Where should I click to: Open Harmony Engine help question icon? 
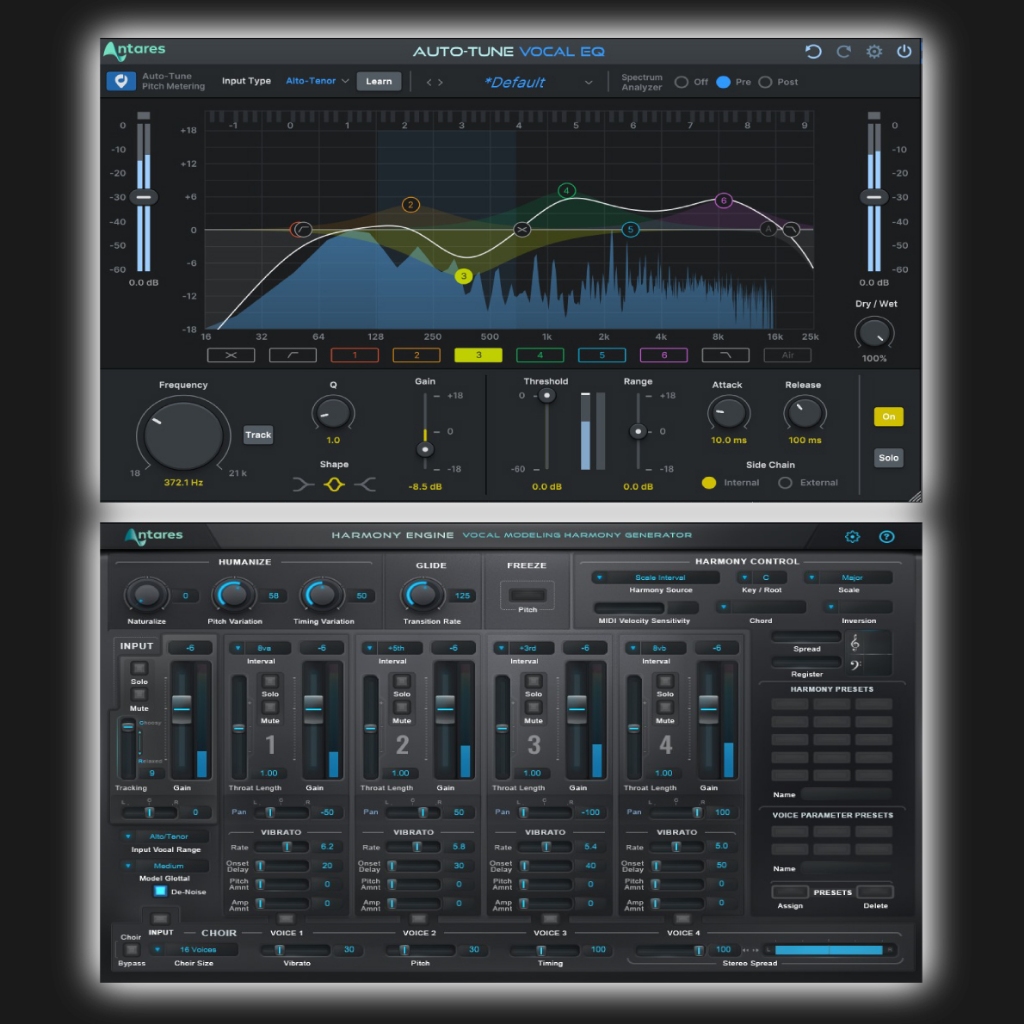tap(886, 537)
